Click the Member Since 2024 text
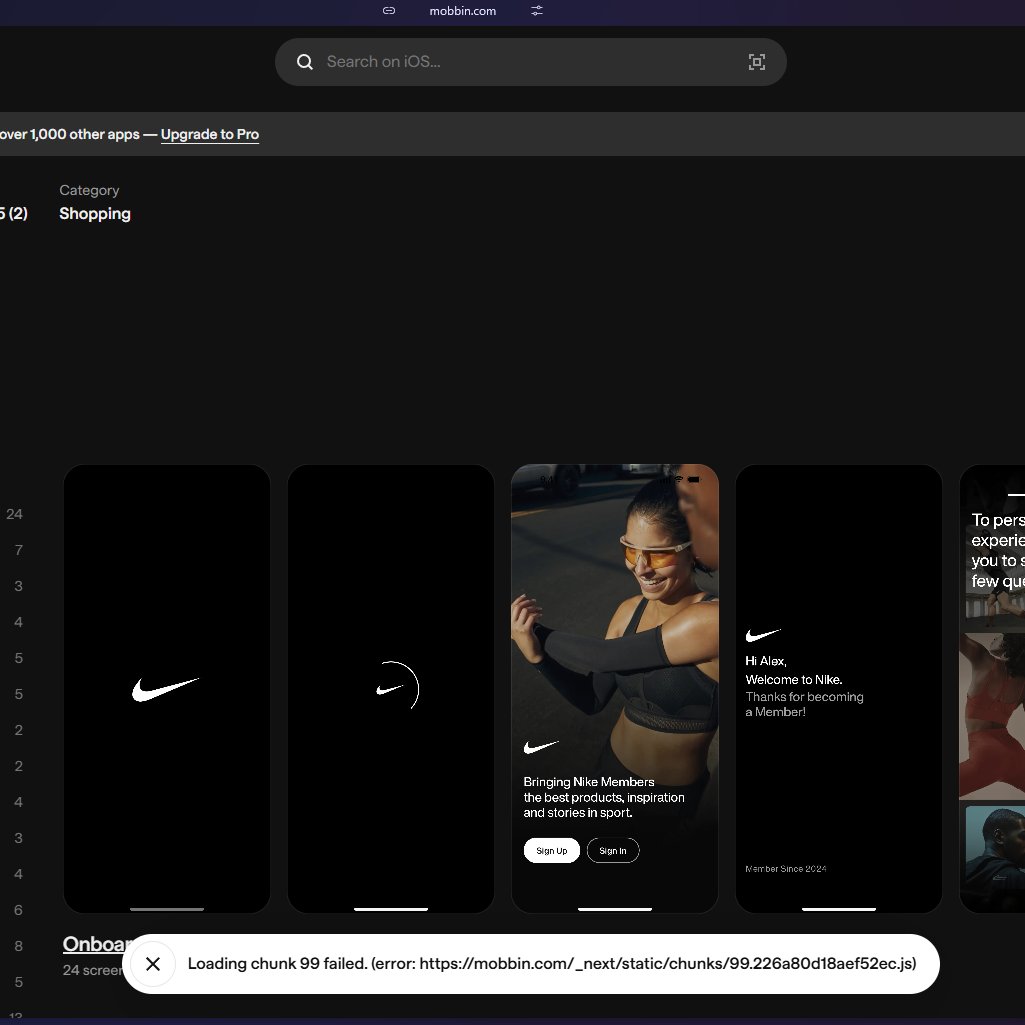 pos(786,869)
